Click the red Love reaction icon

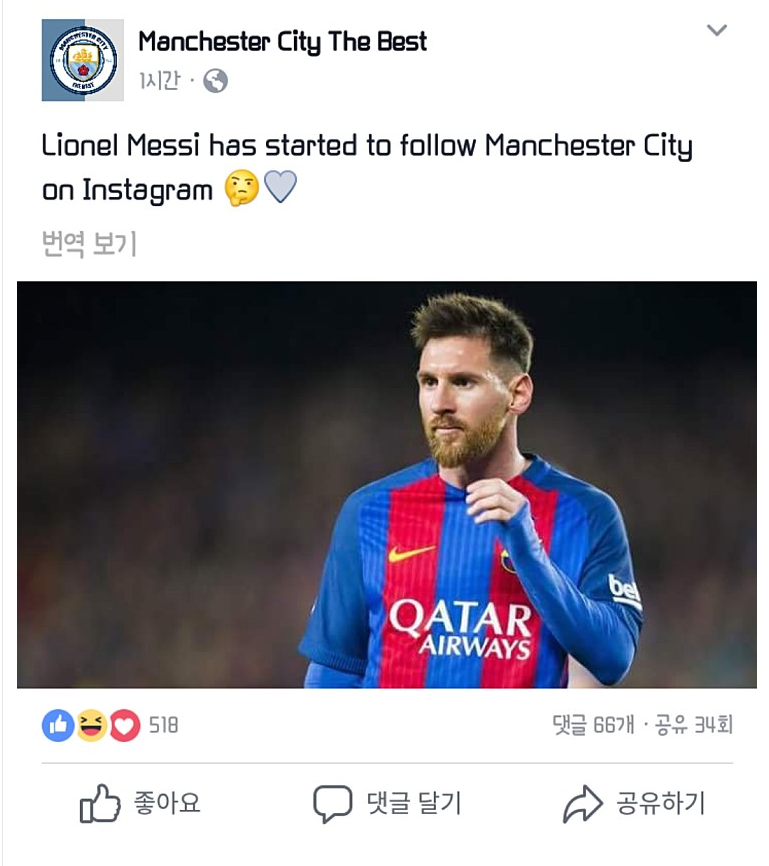125,725
